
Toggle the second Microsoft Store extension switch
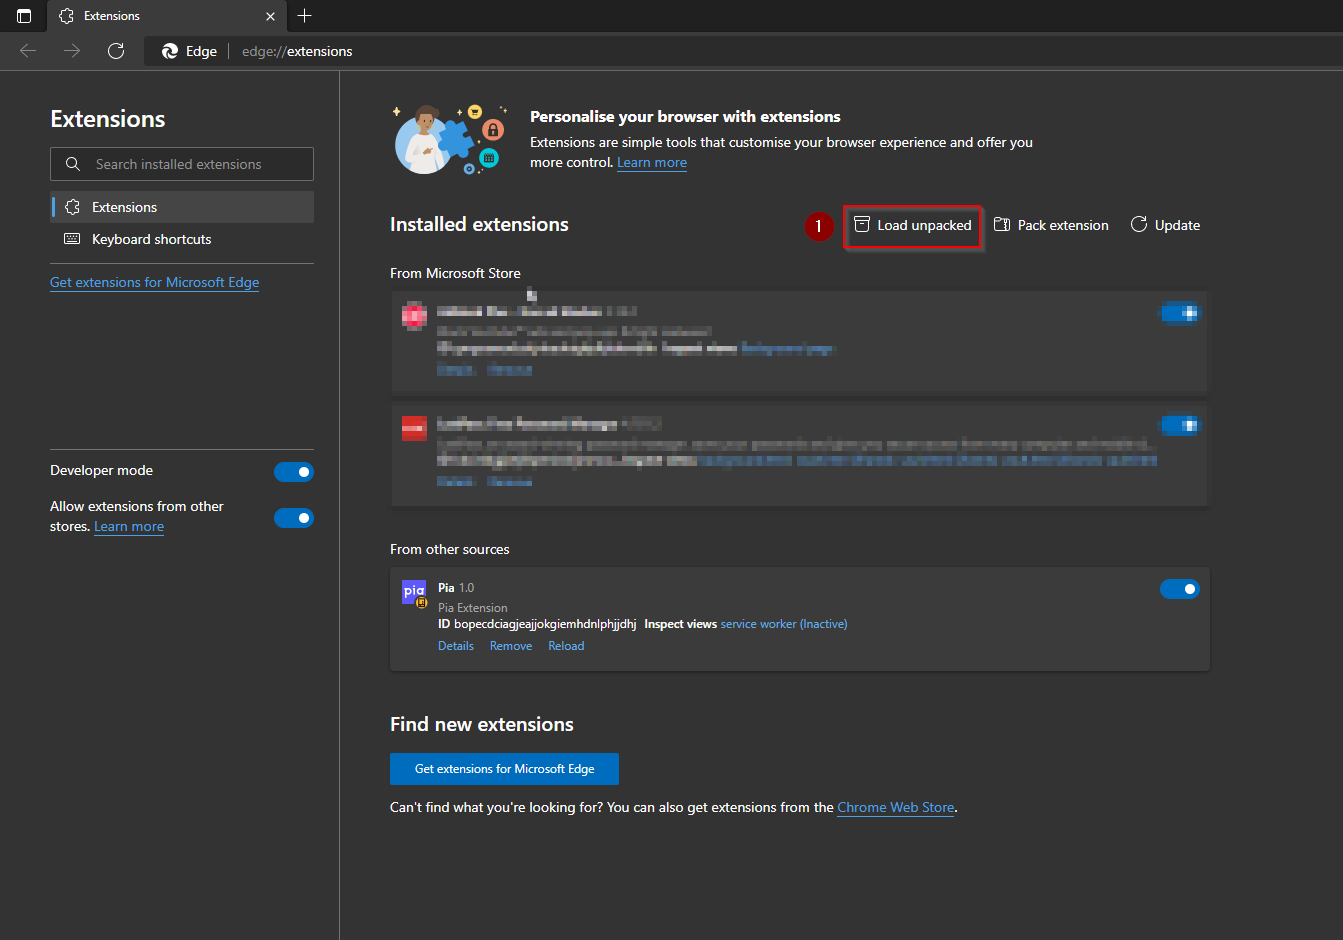1179,426
